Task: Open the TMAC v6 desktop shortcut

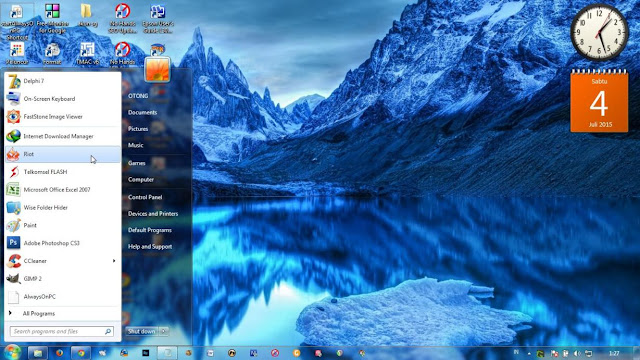Action: (87, 53)
